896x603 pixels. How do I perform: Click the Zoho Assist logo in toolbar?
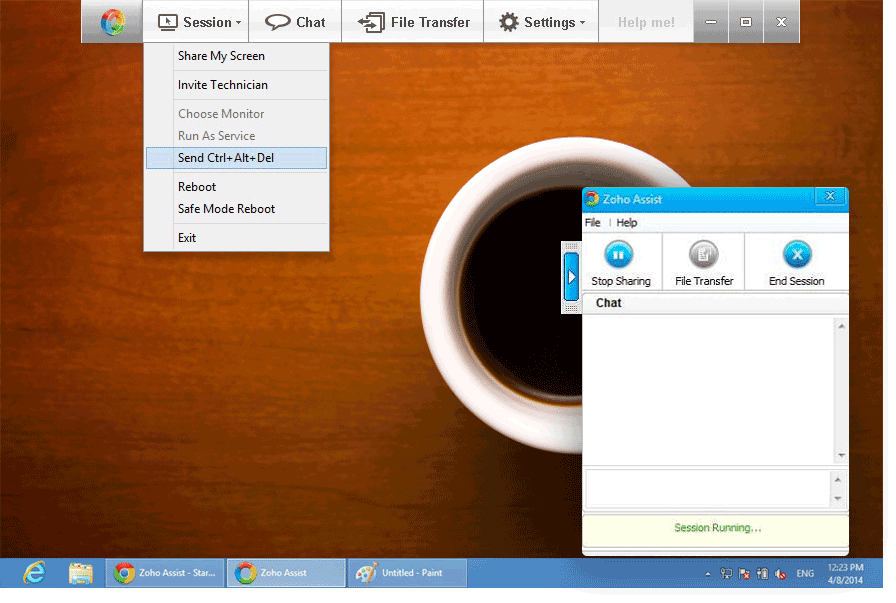coord(112,22)
